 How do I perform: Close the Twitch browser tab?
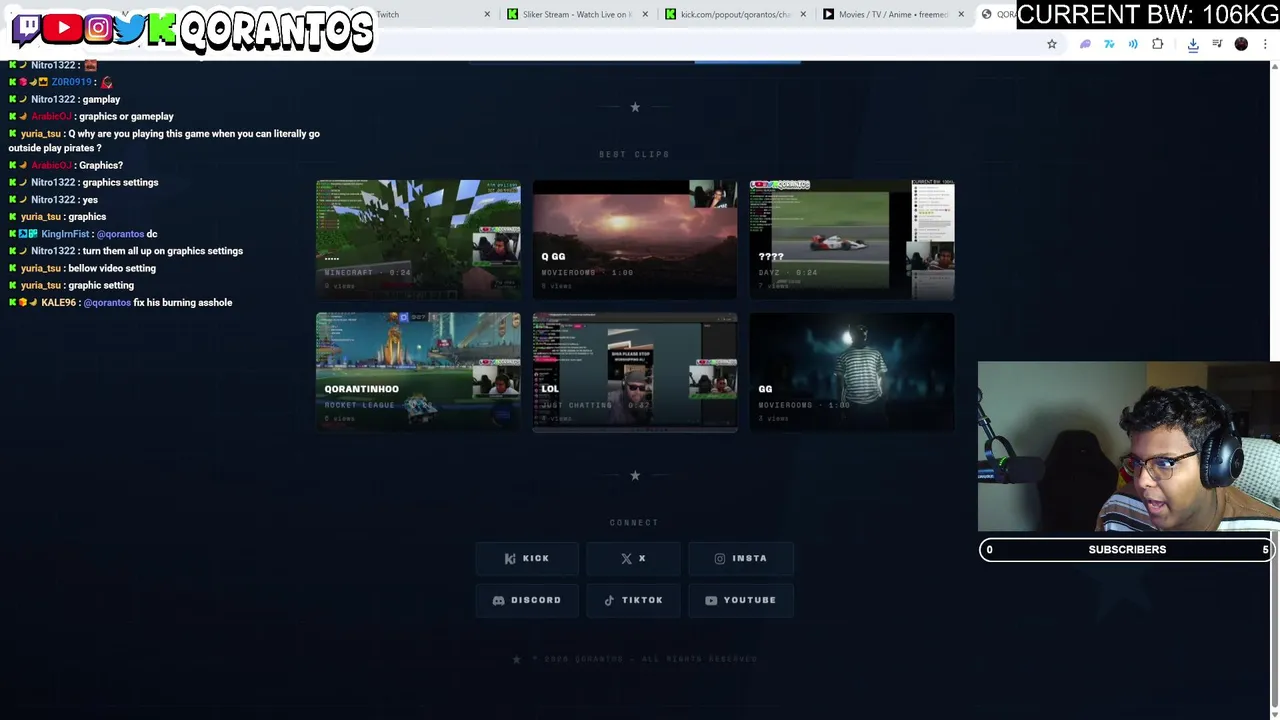[x=487, y=14]
